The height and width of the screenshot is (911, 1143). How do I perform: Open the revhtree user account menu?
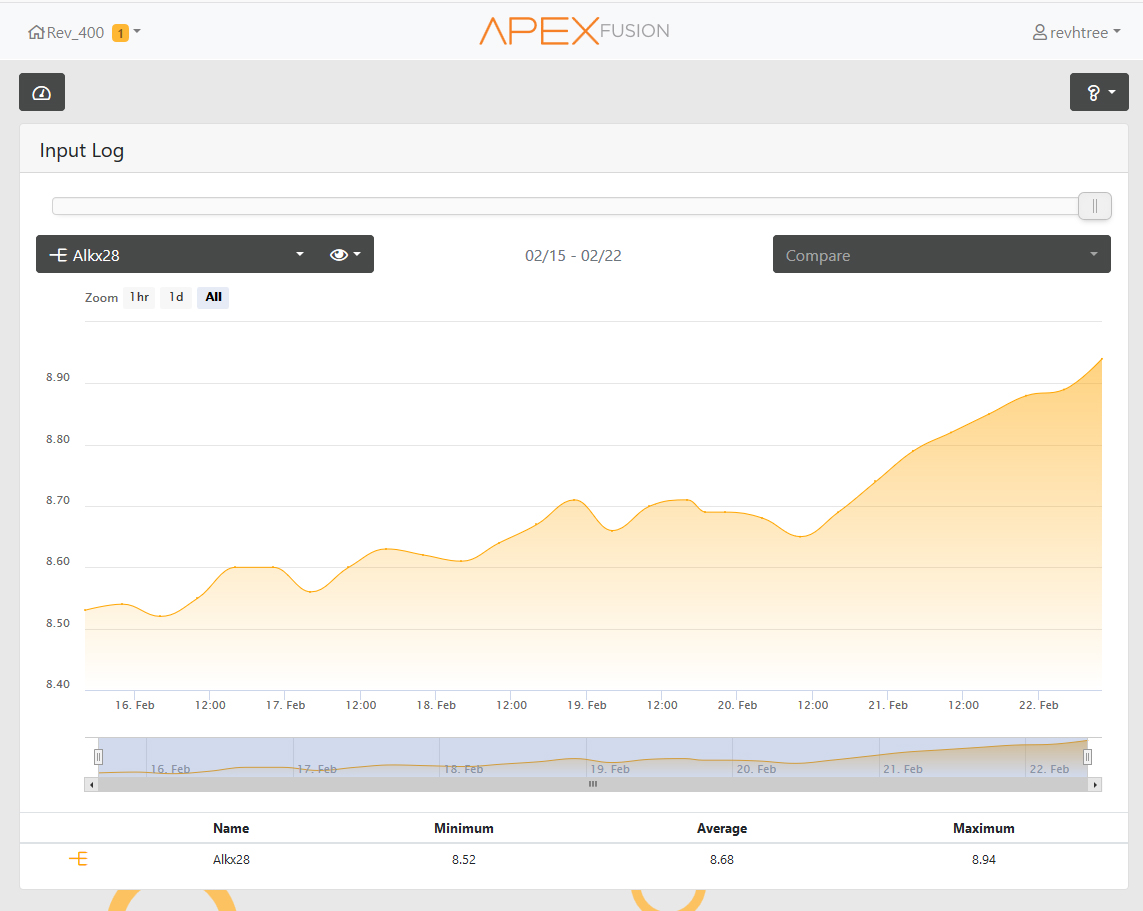tap(1077, 32)
